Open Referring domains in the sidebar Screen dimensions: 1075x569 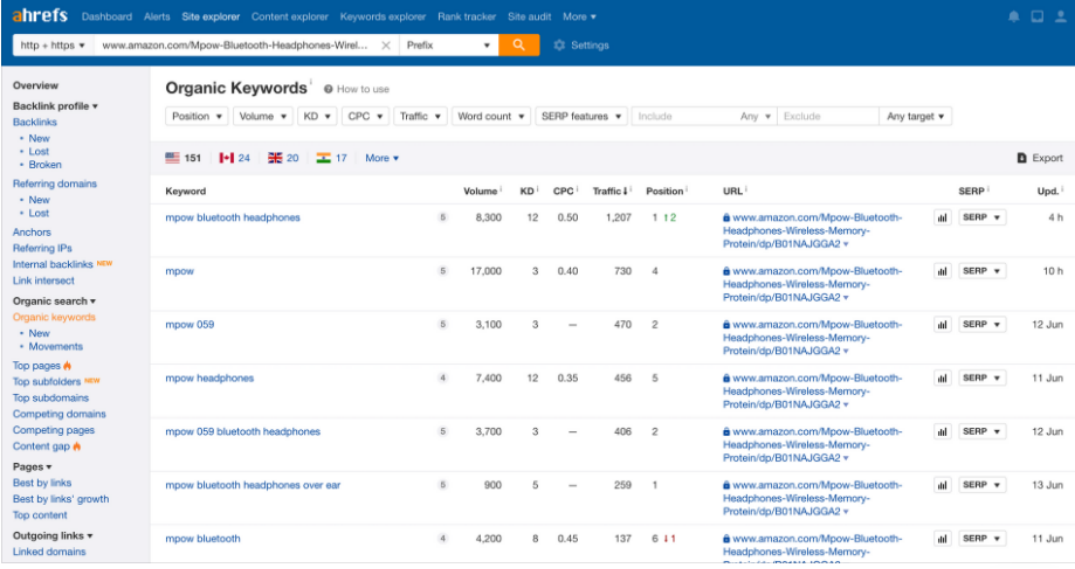pos(55,184)
